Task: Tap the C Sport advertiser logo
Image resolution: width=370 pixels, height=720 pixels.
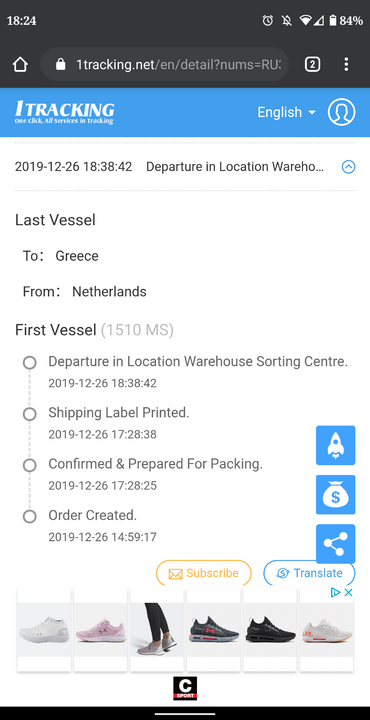Action: click(185, 688)
